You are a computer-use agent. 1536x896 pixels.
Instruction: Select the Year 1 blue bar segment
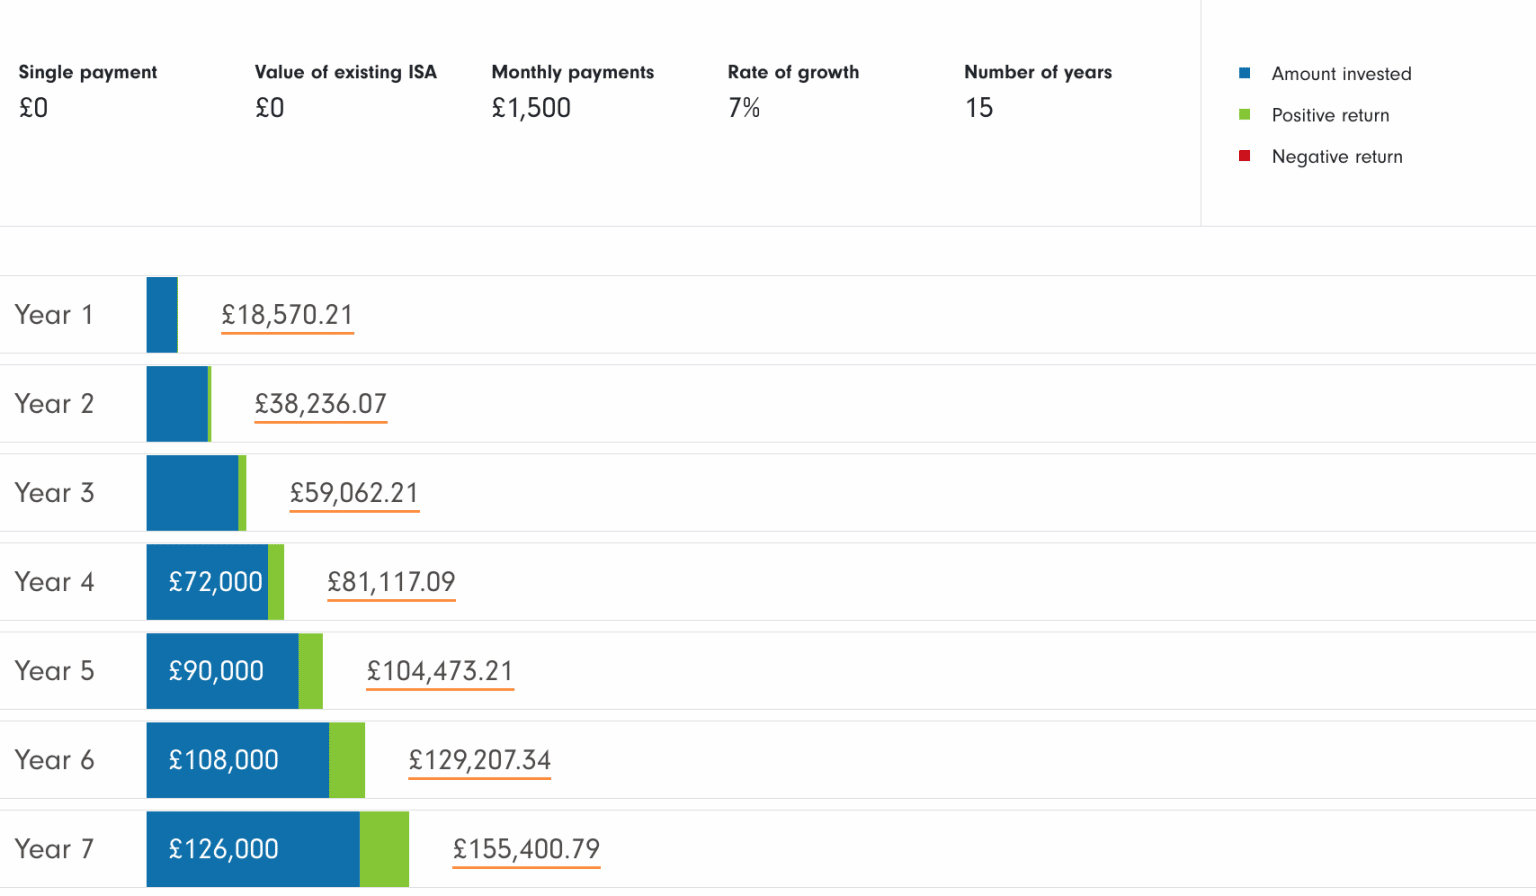[x=161, y=314]
